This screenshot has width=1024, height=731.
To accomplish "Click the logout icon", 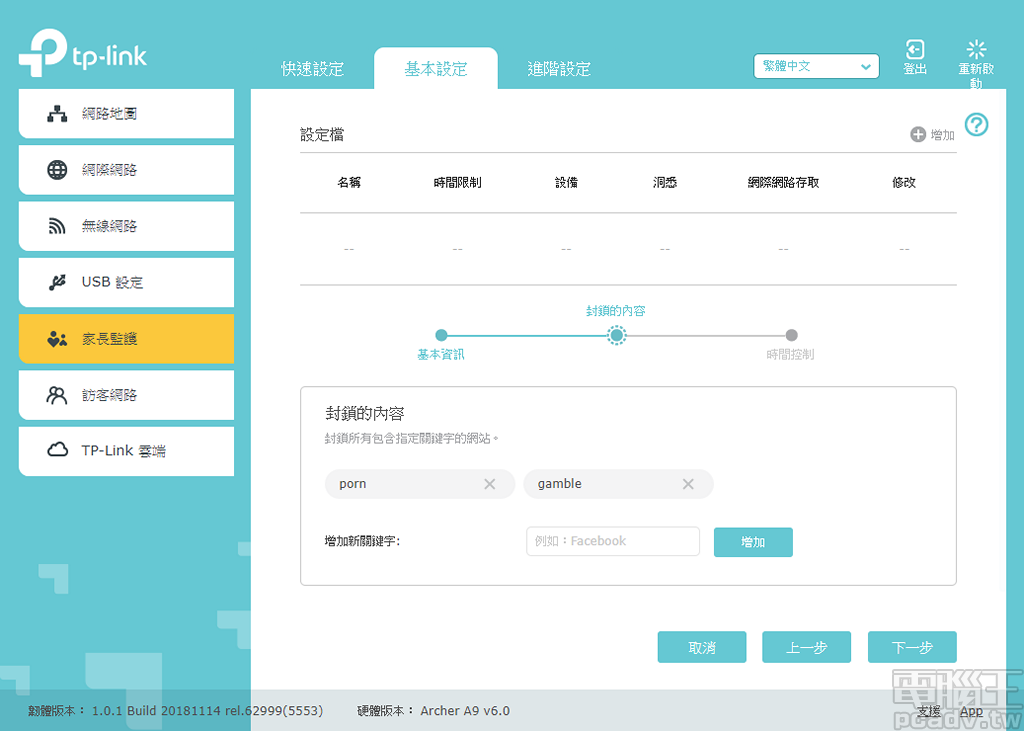I will [914, 50].
